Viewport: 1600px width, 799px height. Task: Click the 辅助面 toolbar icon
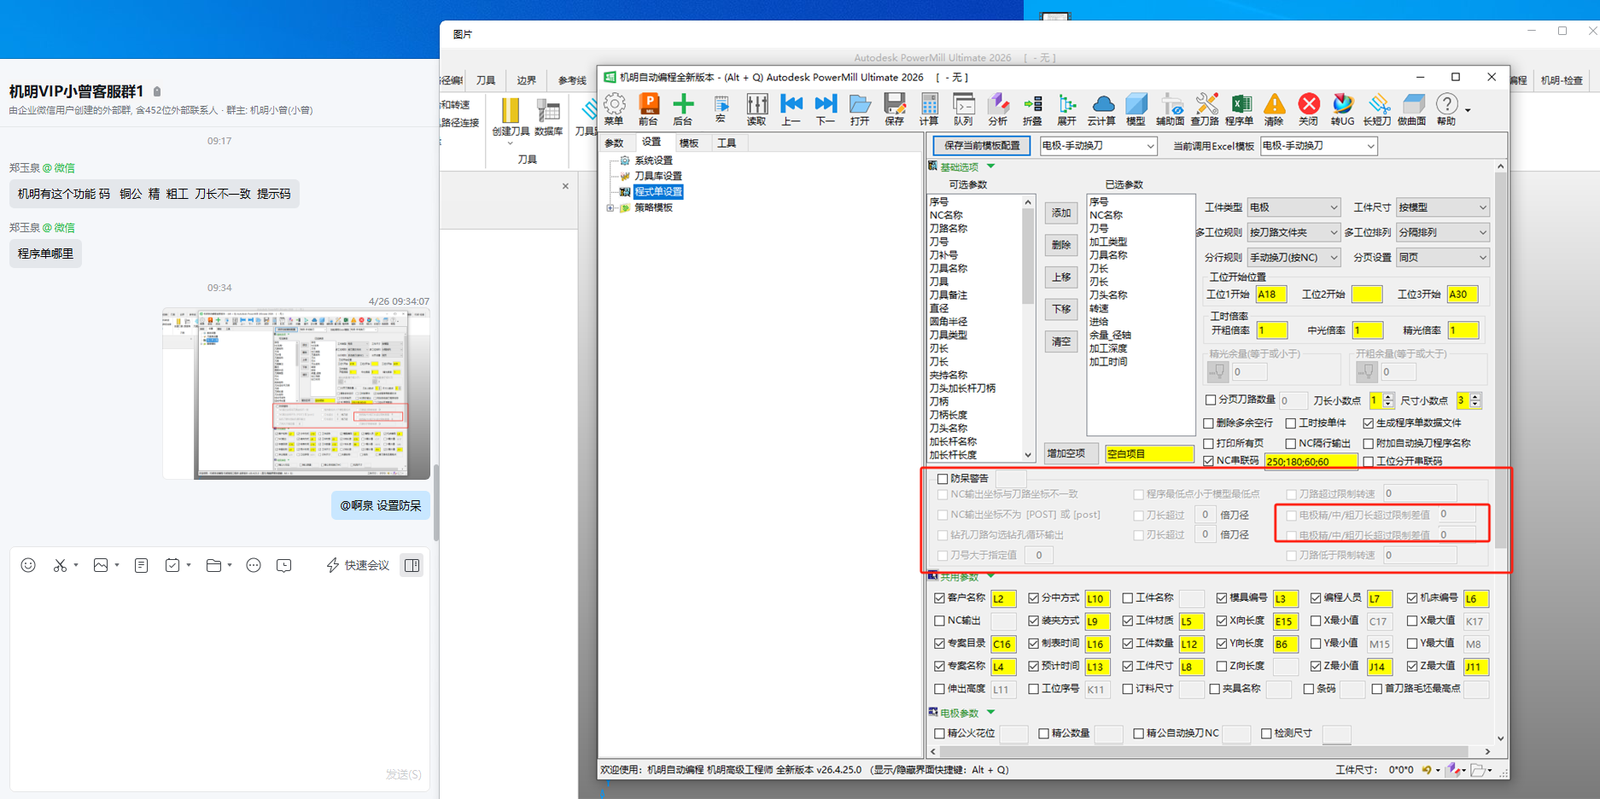(1170, 109)
